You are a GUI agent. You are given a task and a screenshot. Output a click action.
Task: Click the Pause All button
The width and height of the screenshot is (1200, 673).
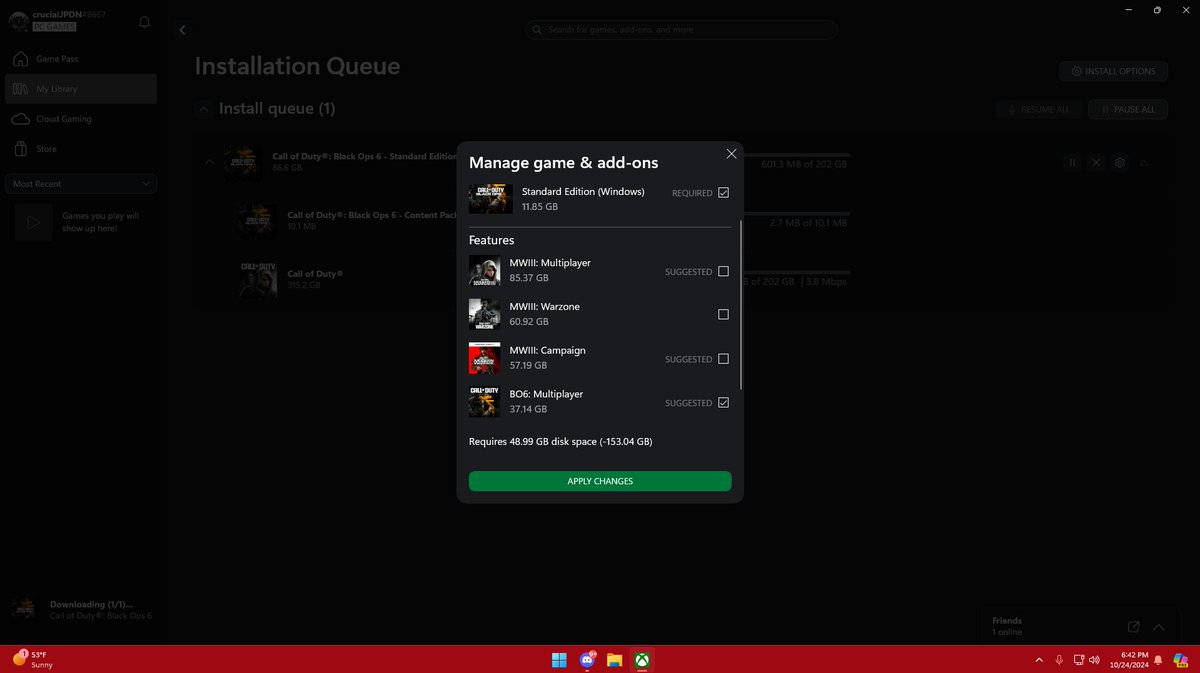point(1127,109)
